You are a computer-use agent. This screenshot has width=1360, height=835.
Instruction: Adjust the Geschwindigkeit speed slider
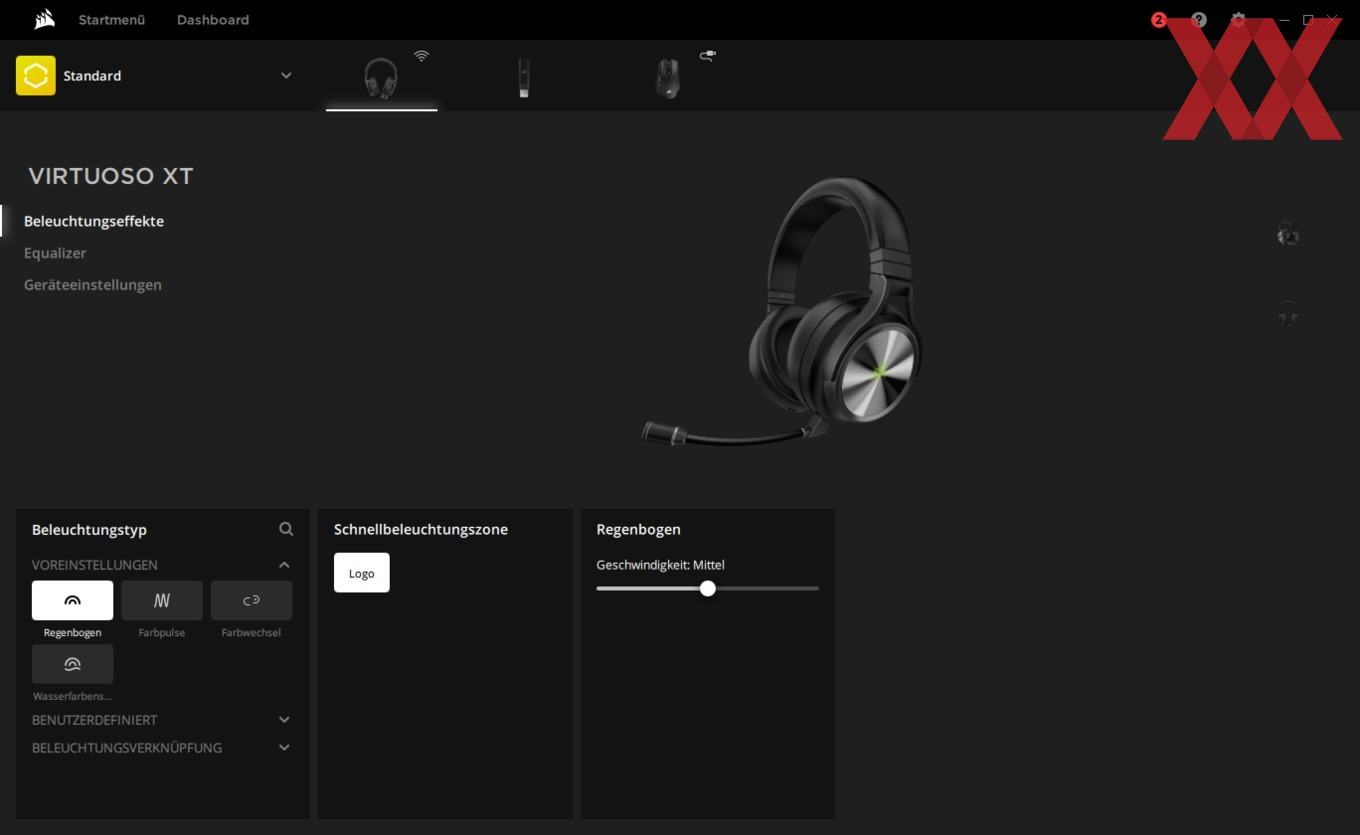[x=708, y=588]
